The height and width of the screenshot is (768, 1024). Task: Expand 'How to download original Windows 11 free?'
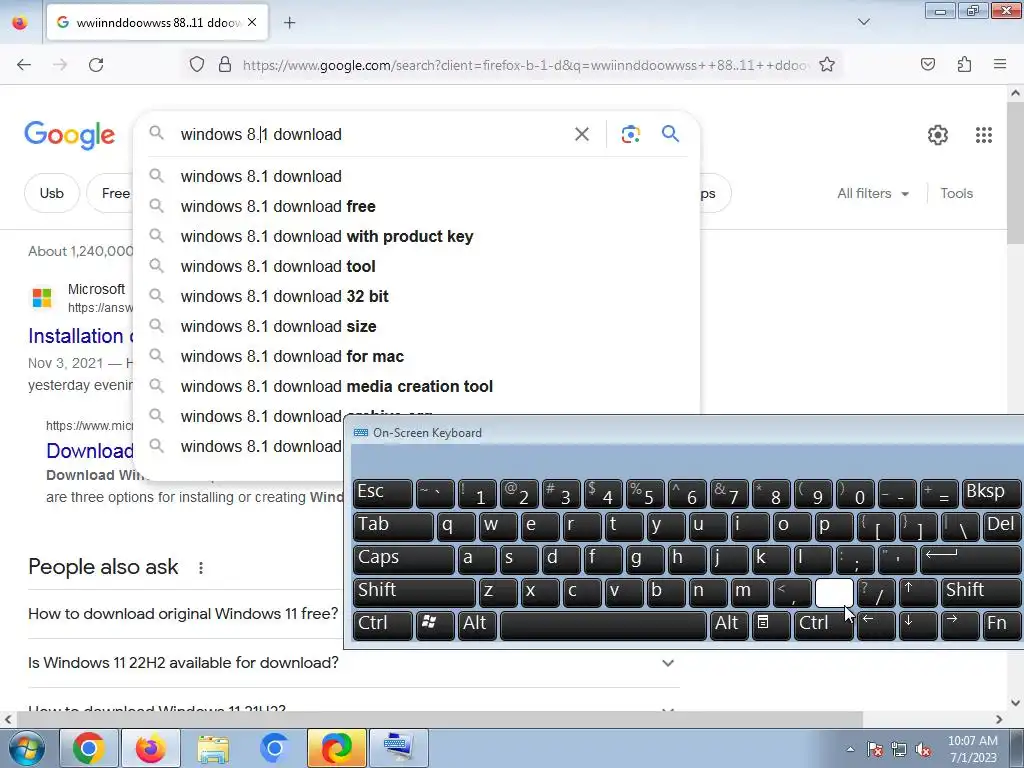(184, 614)
